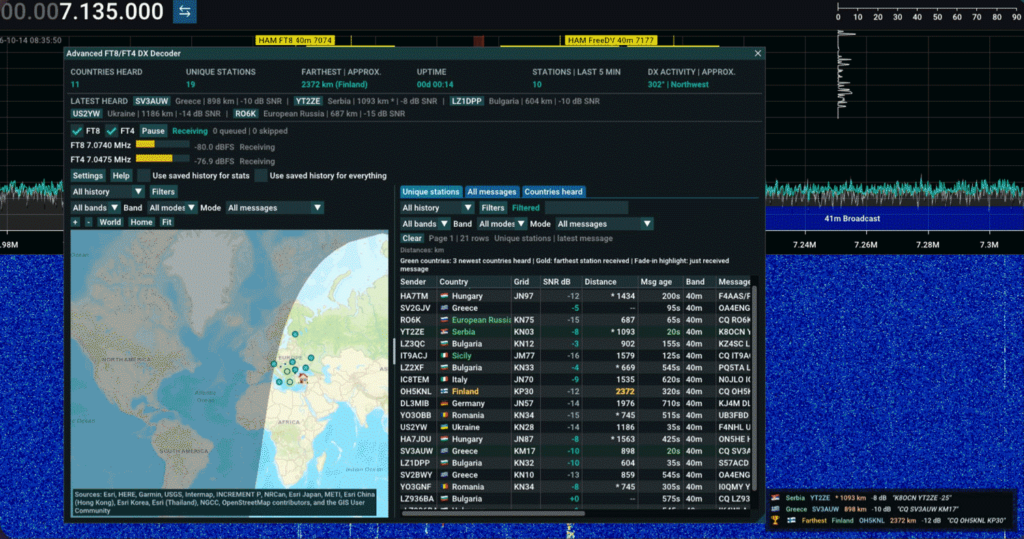This screenshot has width=1024, height=539.
Task: Close the Advanced FT8/FT4 DX Decoder window
Action: (758, 54)
